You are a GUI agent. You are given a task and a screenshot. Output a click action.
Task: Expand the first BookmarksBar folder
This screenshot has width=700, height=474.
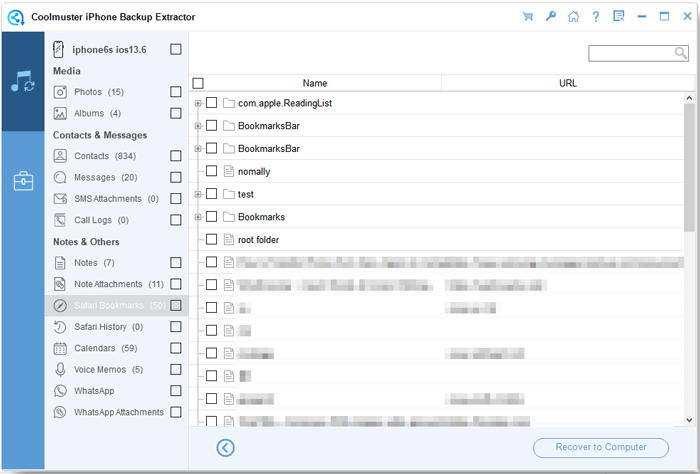coord(198,126)
